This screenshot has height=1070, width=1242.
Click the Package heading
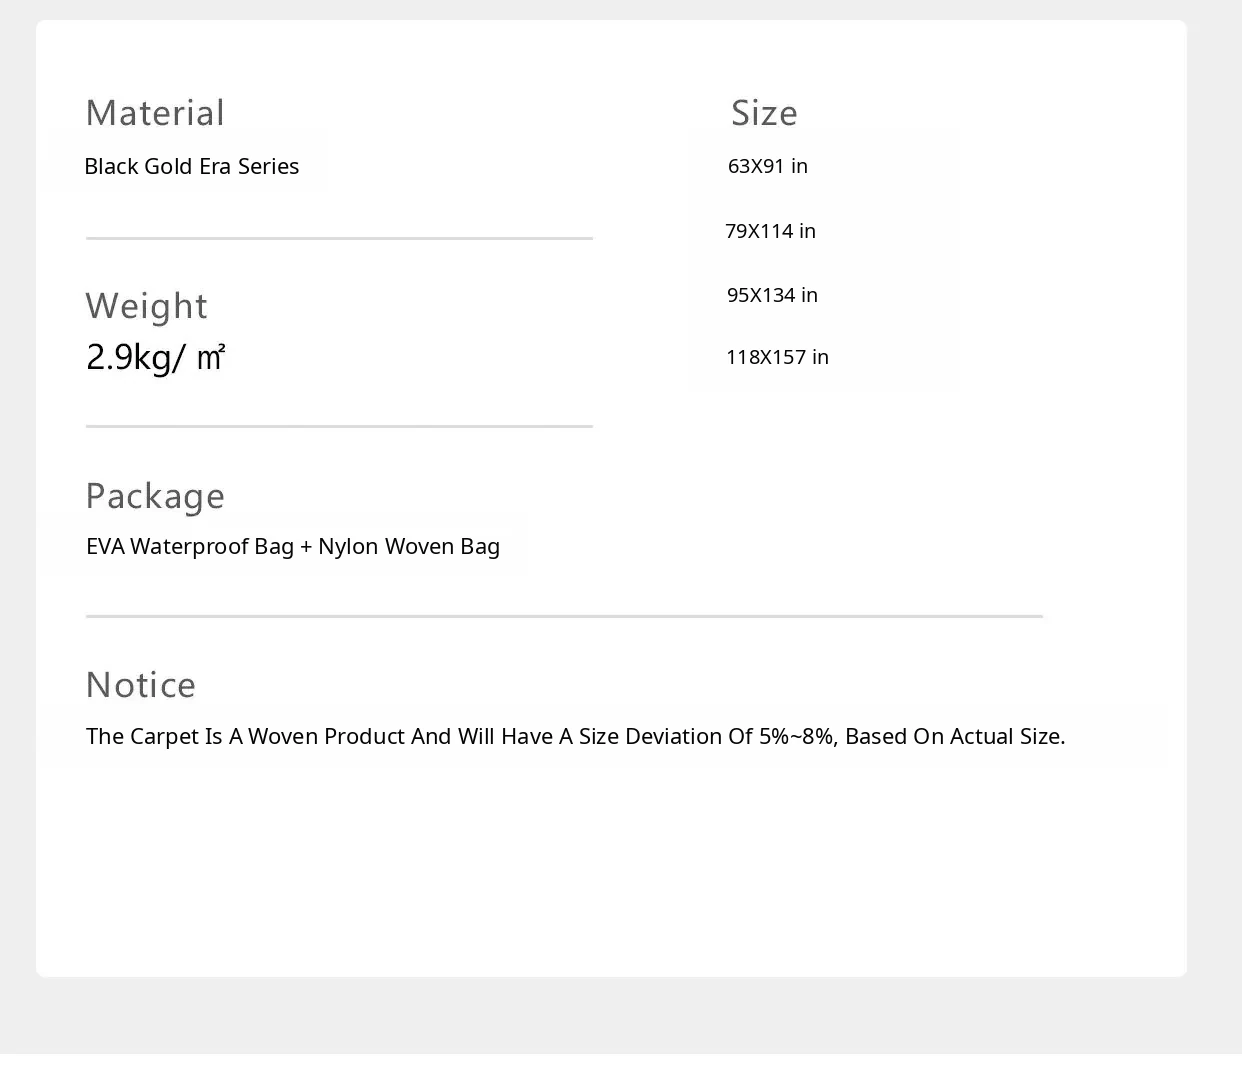point(155,496)
